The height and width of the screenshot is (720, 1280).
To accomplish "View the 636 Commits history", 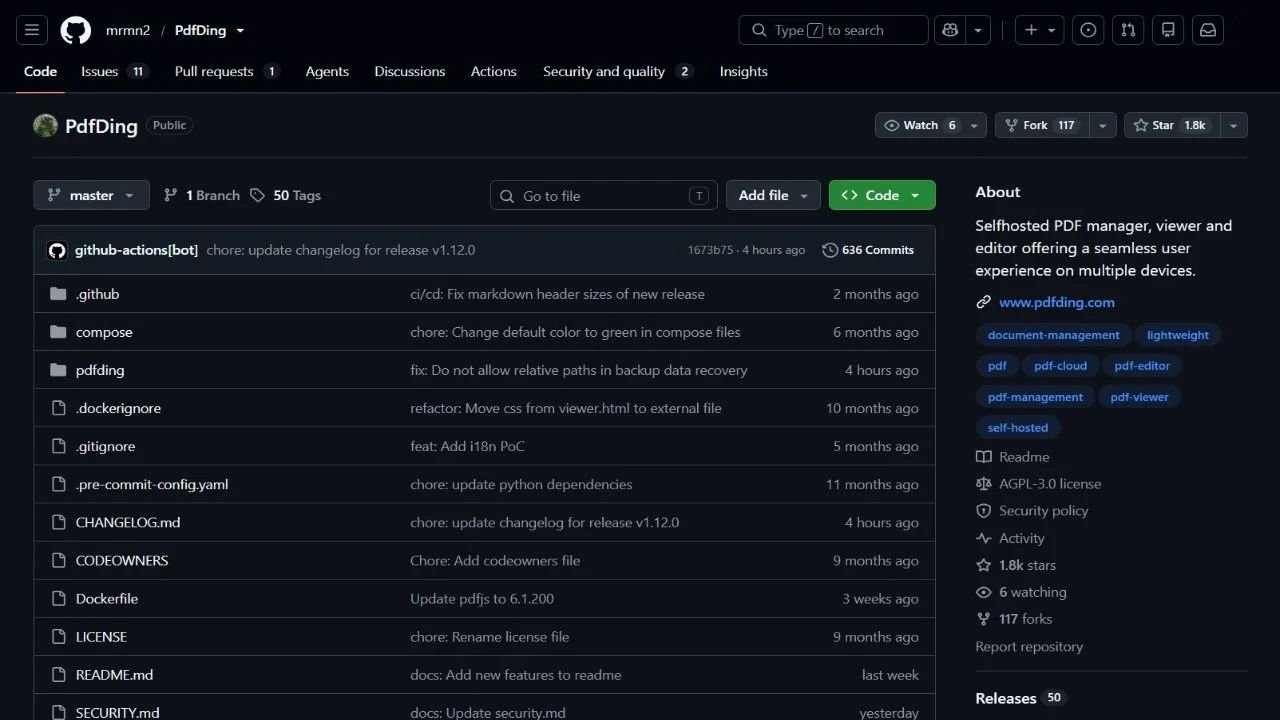I will point(868,250).
